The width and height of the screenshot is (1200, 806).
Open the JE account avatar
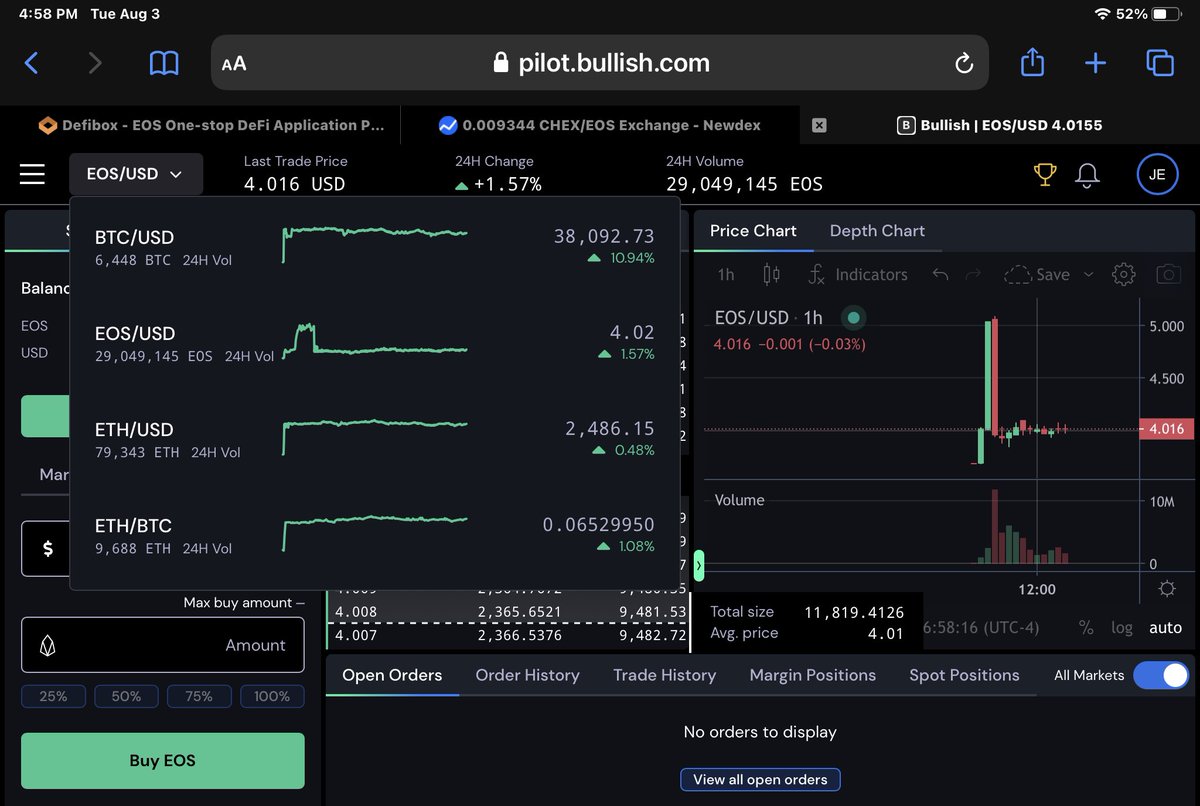[1157, 174]
